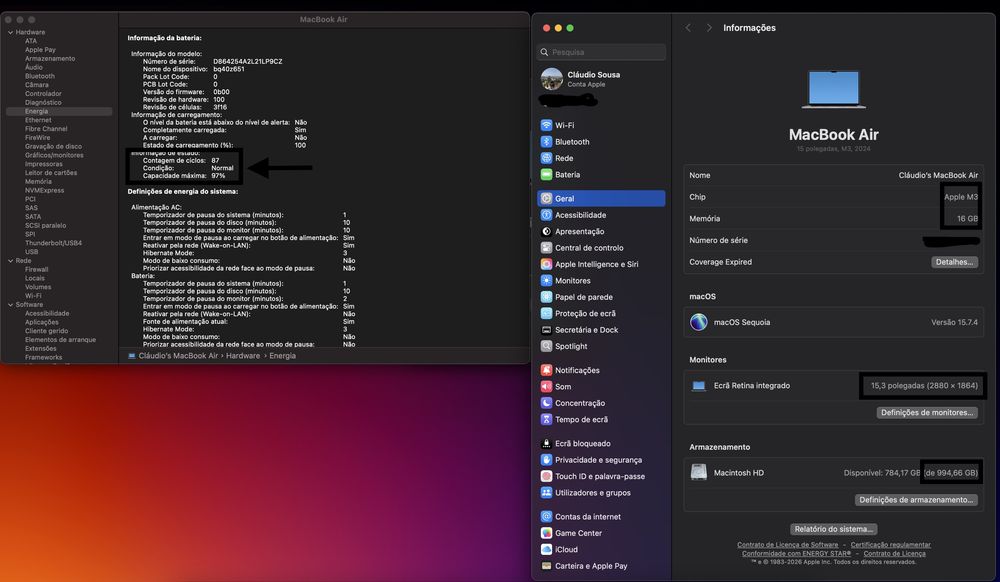Open Monitores in settings sidebar
The width and height of the screenshot is (1000, 582).
point(601,280)
